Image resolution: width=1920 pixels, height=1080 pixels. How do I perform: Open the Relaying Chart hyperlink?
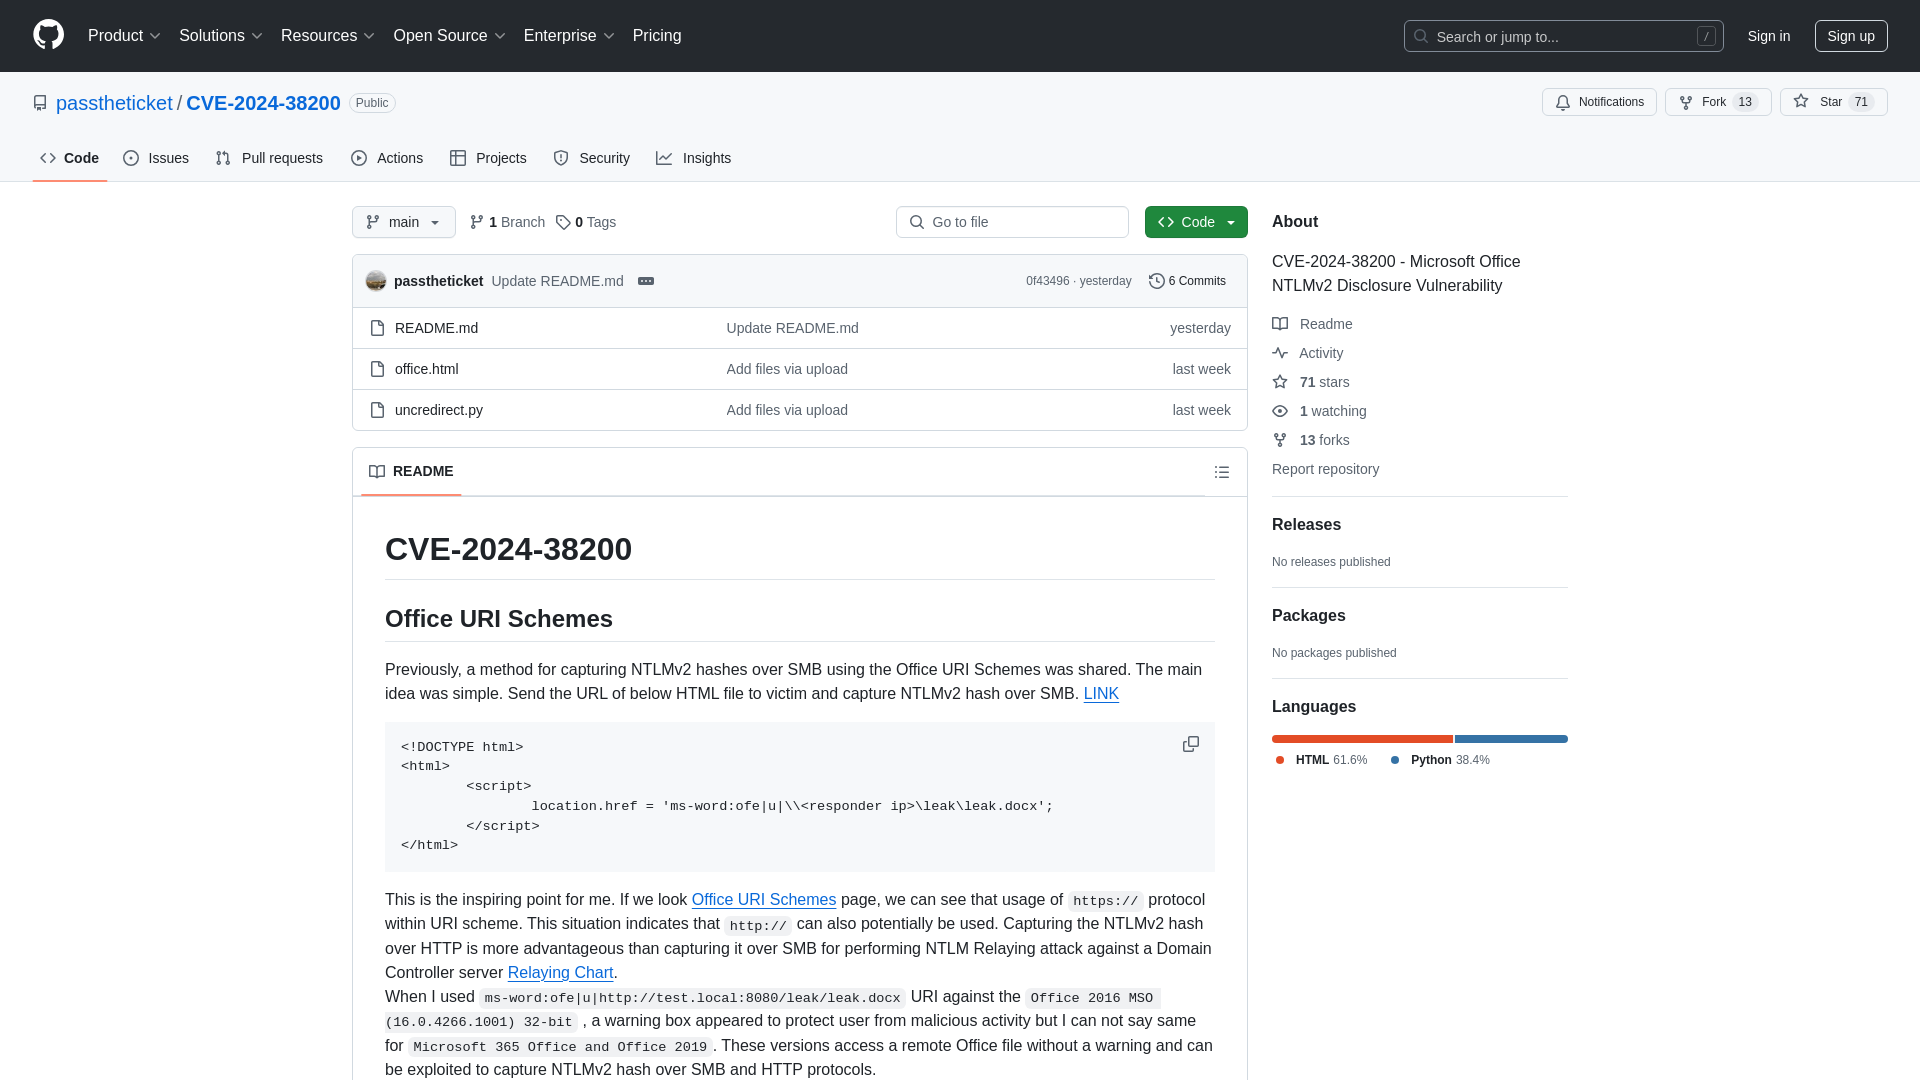pyautogui.click(x=560, y=972)
